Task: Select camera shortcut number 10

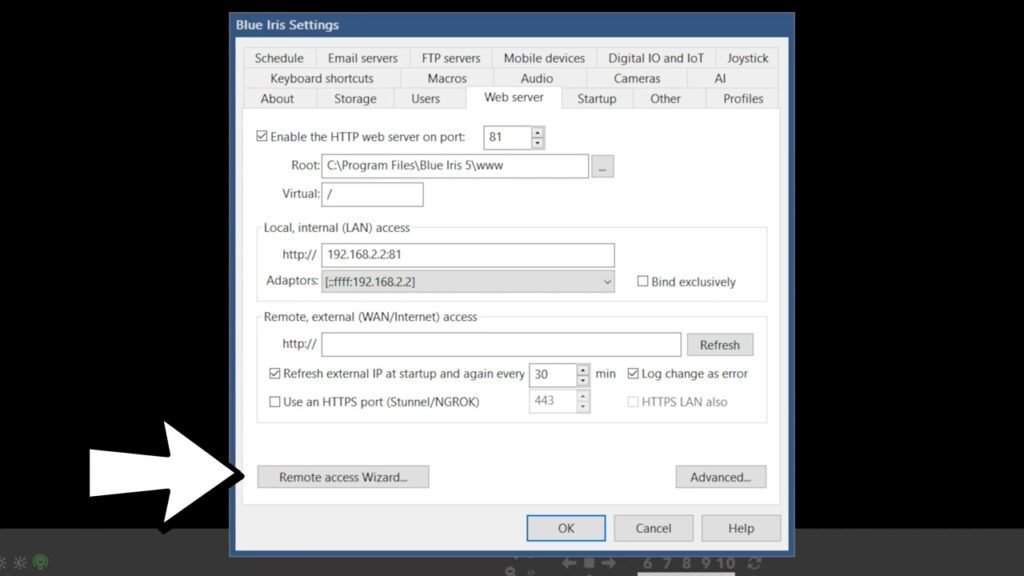Action: [727, 563]
